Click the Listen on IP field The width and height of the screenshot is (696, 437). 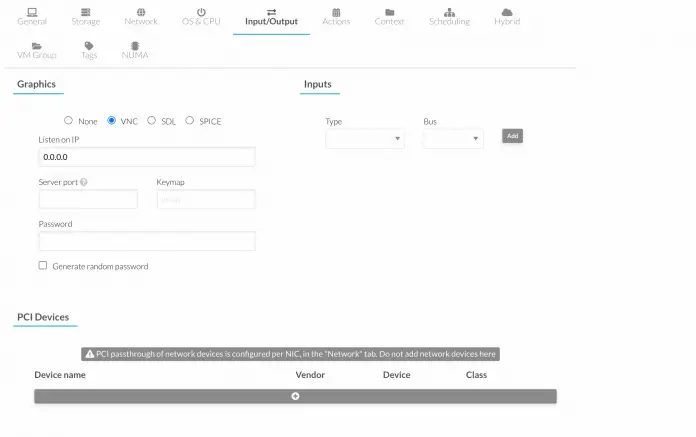point(147,157)
